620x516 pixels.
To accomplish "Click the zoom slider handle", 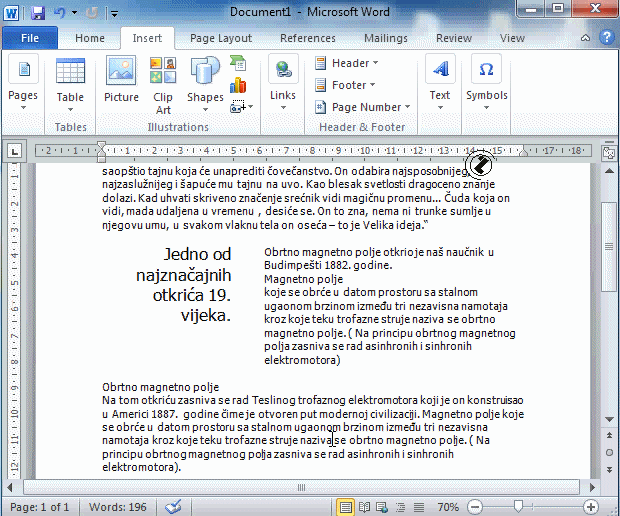I will 517,507.
